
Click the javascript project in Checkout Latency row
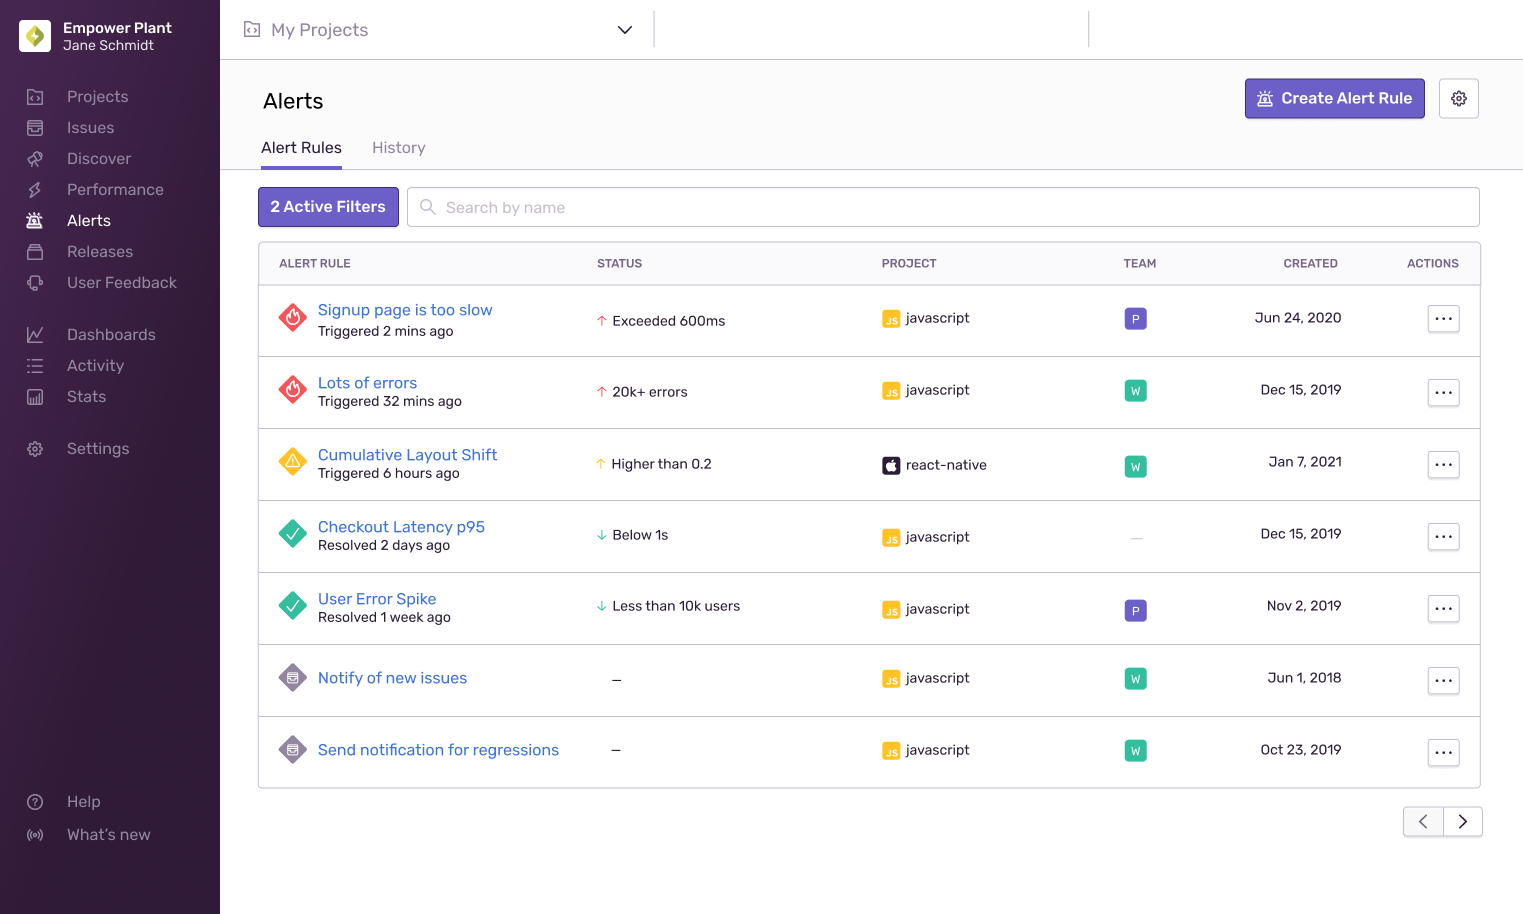coord(926,537)
